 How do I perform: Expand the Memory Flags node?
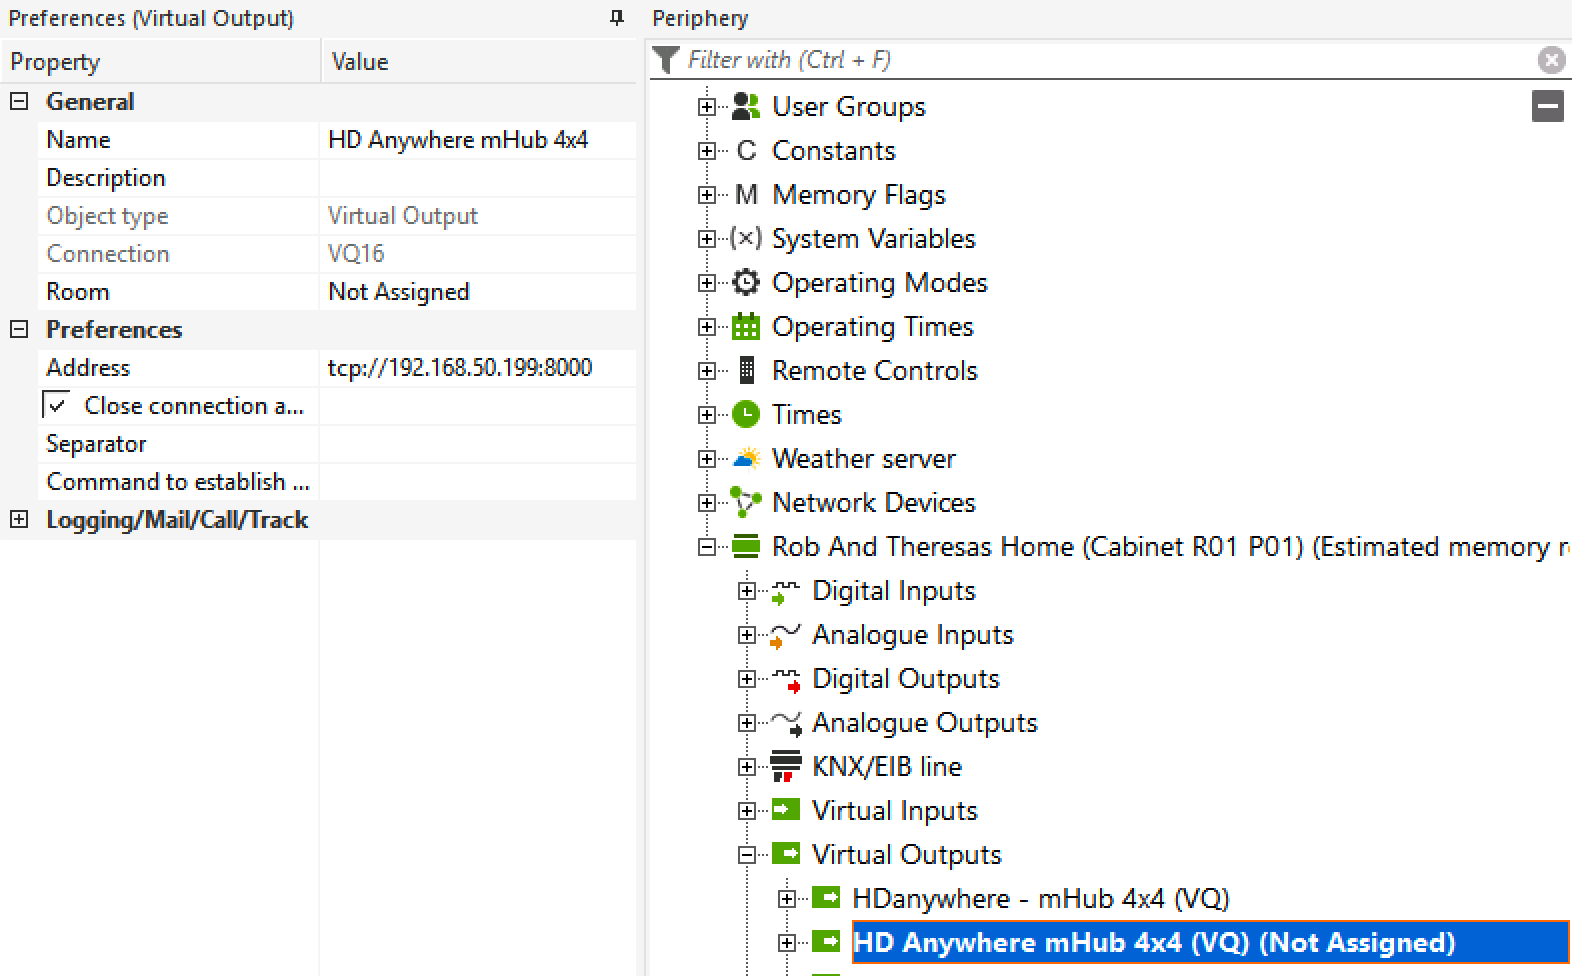707,195
